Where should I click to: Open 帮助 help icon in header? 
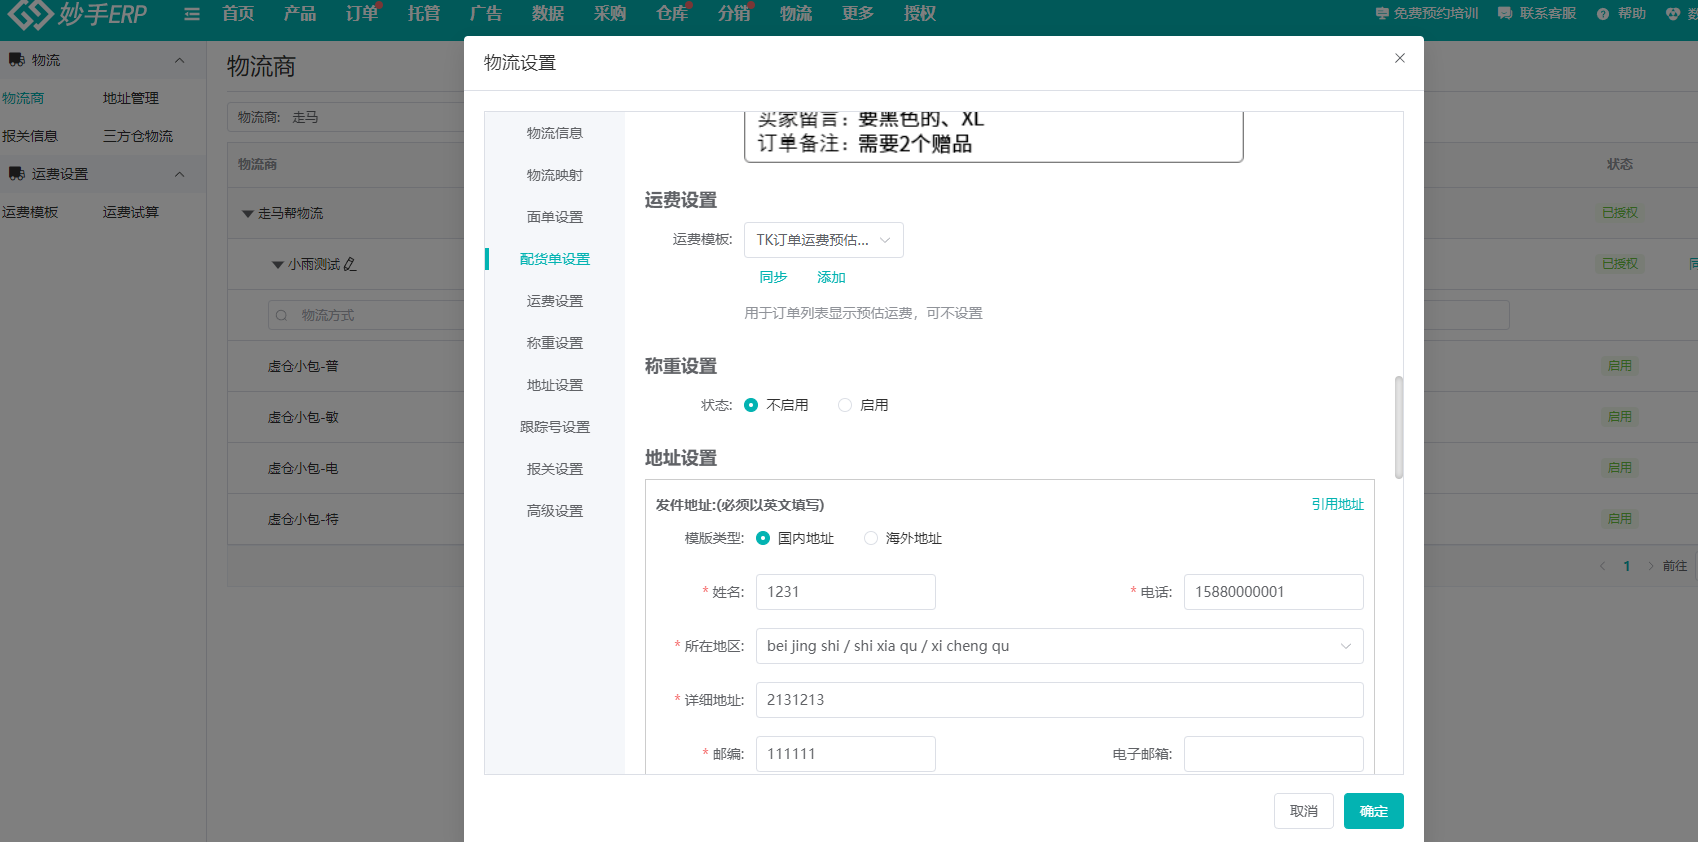coord(1603,14)
